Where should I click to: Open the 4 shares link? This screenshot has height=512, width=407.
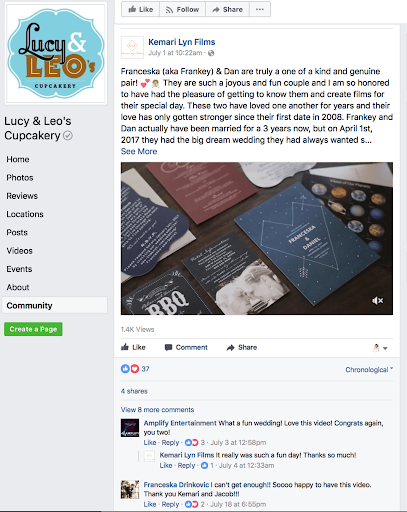(x=134, y=391)
